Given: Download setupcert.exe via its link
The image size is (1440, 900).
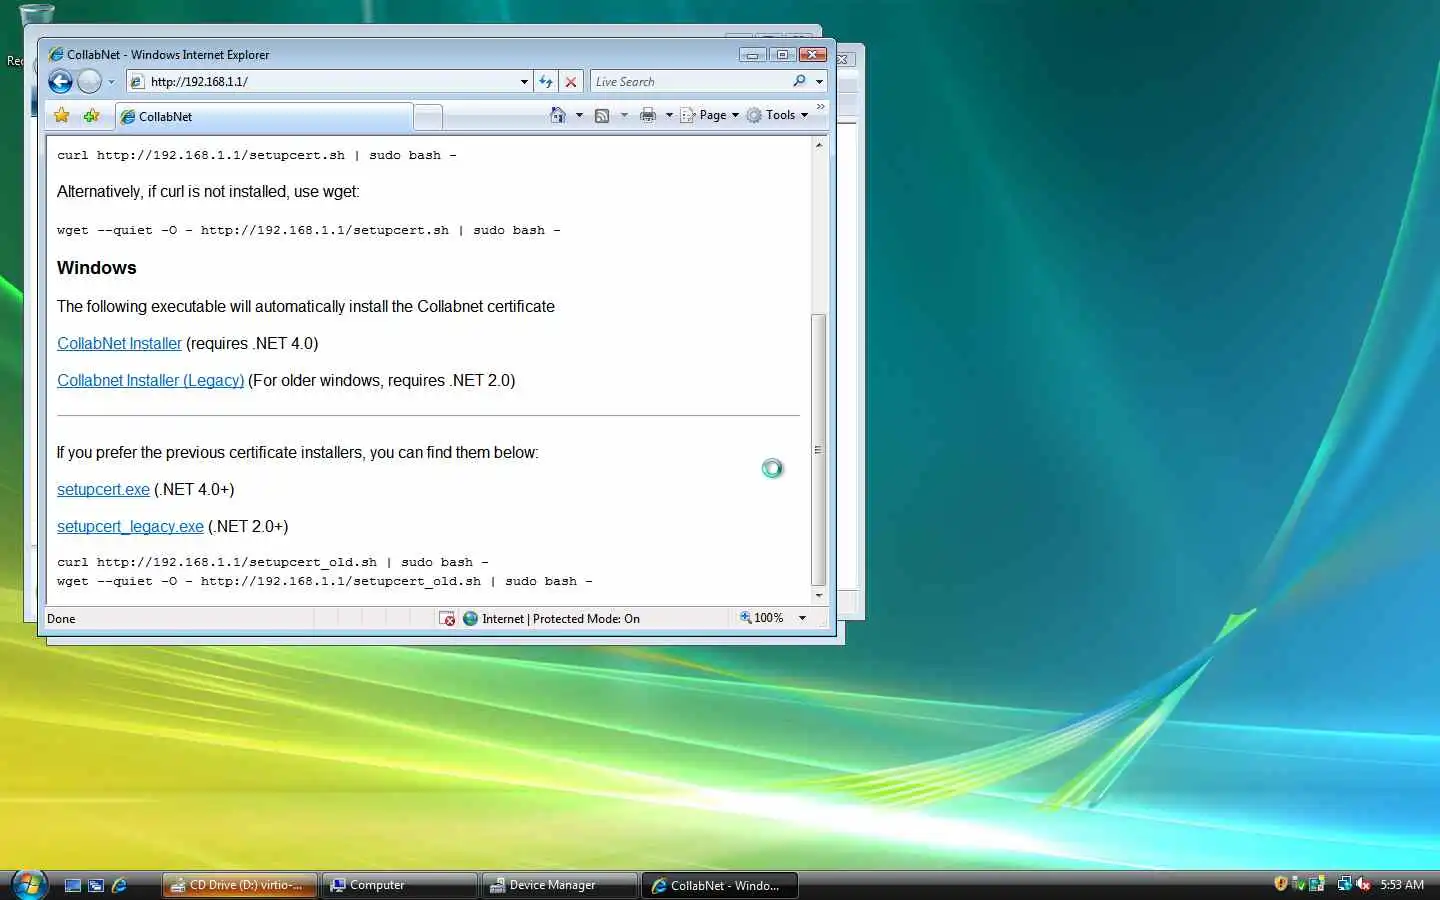Looking at the screenshot, I should [x=103, y=489].
